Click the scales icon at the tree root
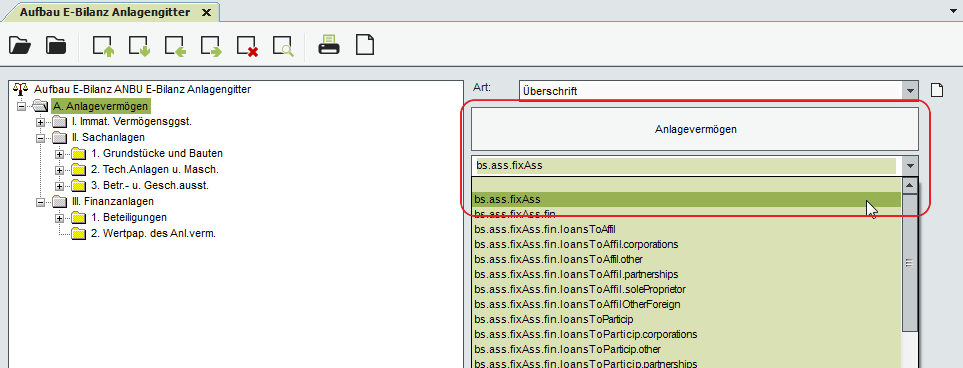 click(x=20, y=89)
